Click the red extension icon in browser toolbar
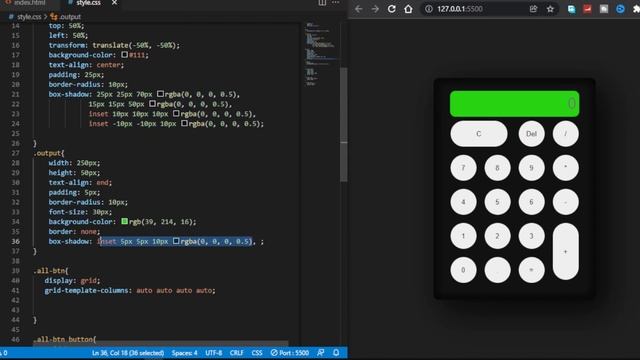 [587, 9]
